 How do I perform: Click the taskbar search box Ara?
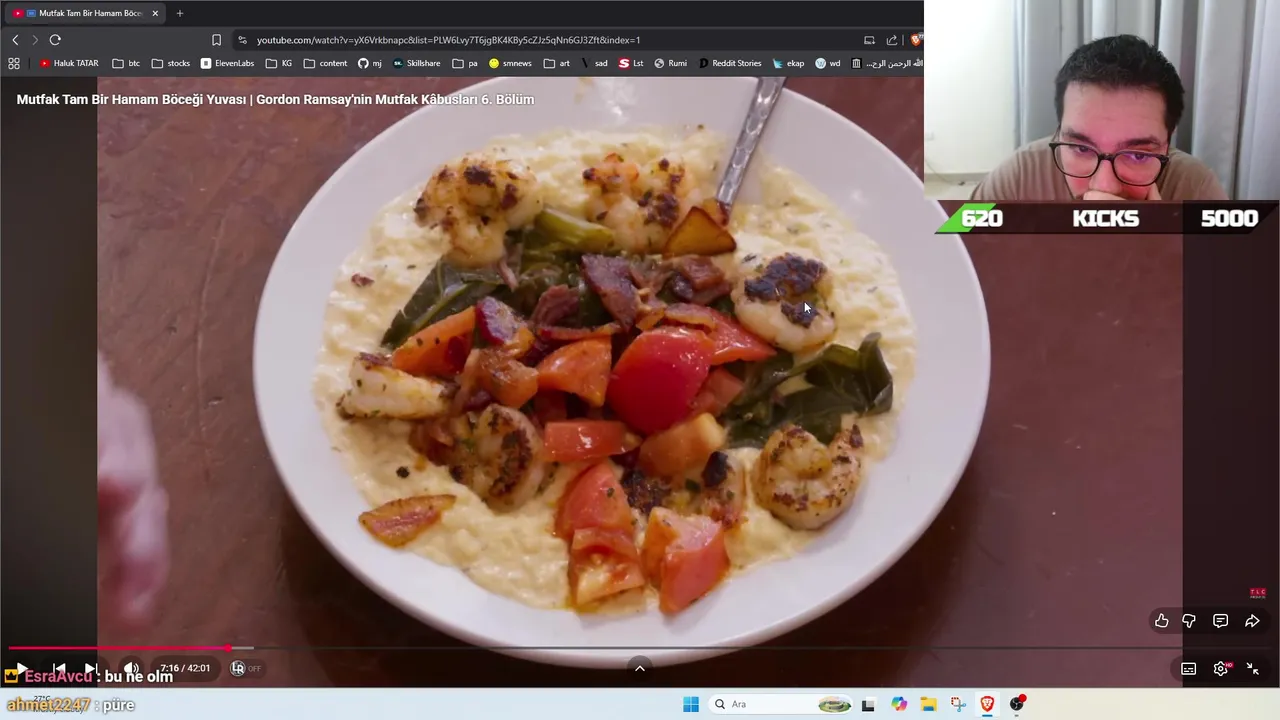(x=781, y=704)
